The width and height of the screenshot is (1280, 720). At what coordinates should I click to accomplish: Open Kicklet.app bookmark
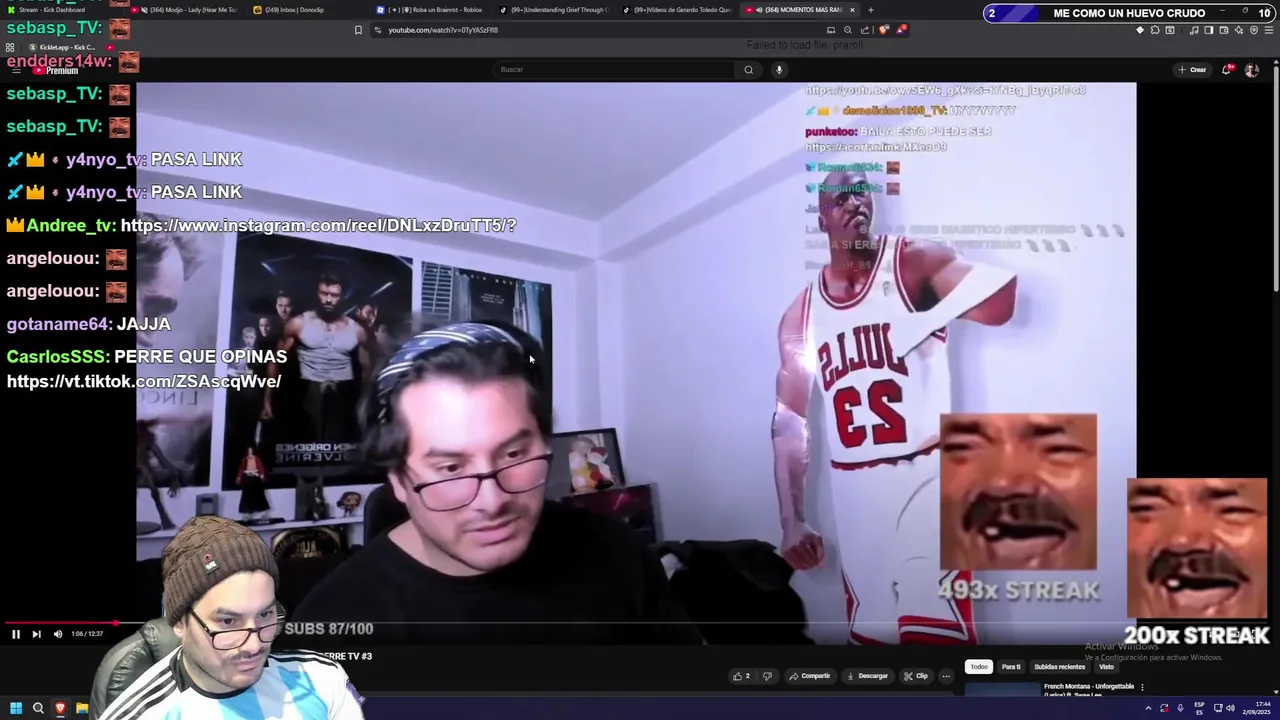62,47
